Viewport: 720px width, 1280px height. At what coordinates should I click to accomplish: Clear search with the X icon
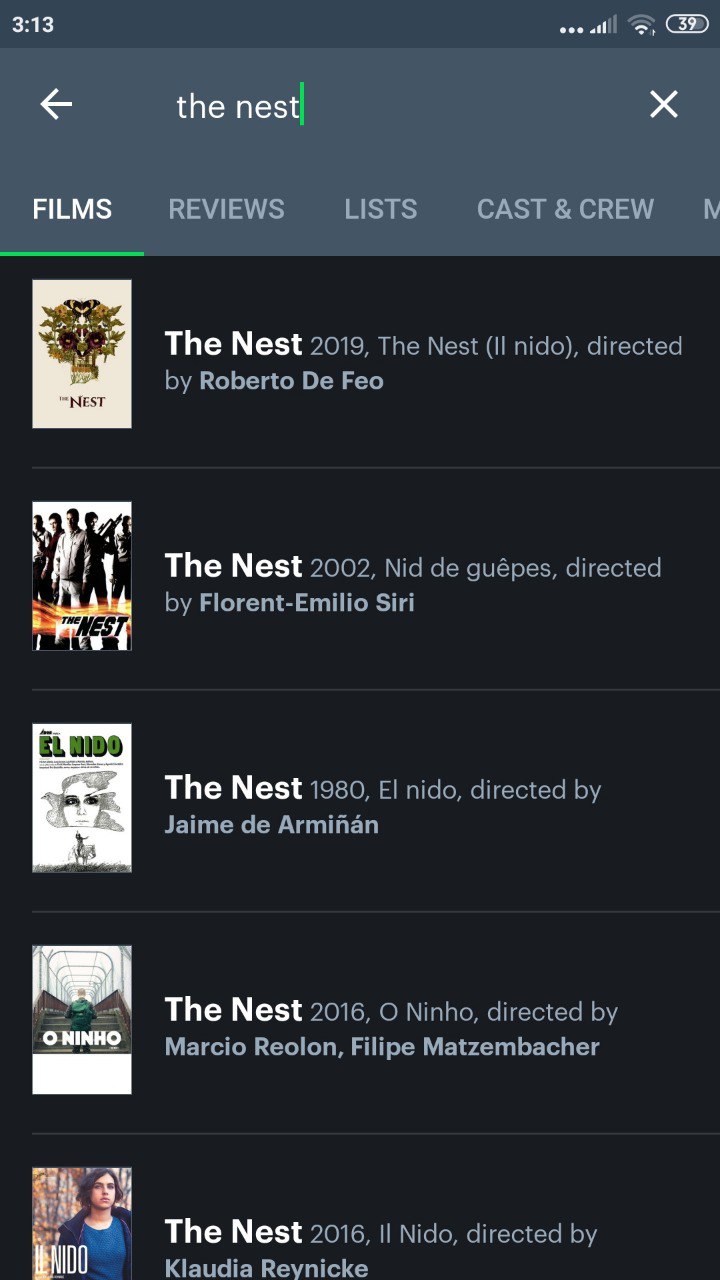pyautogui.click(x=664, y=105)
